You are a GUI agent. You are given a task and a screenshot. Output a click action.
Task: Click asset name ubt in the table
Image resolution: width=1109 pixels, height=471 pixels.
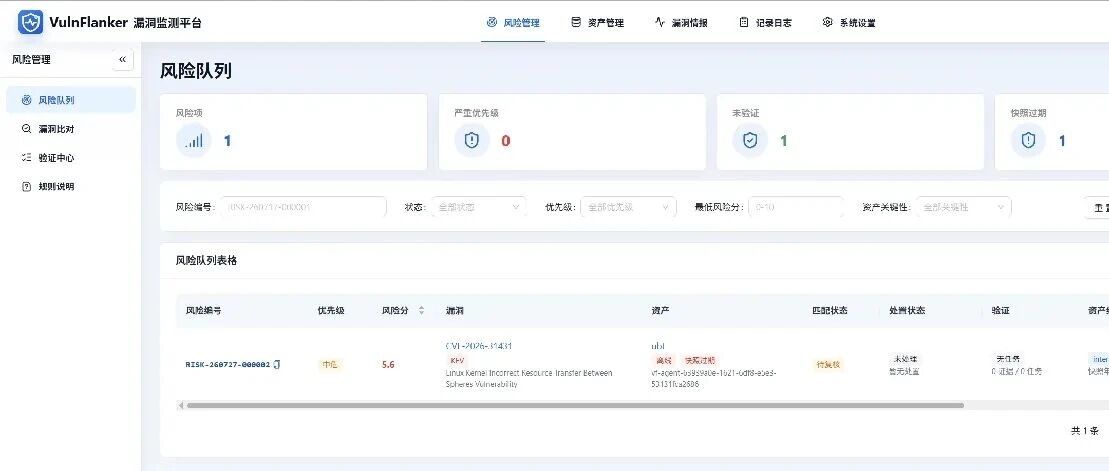658,347
